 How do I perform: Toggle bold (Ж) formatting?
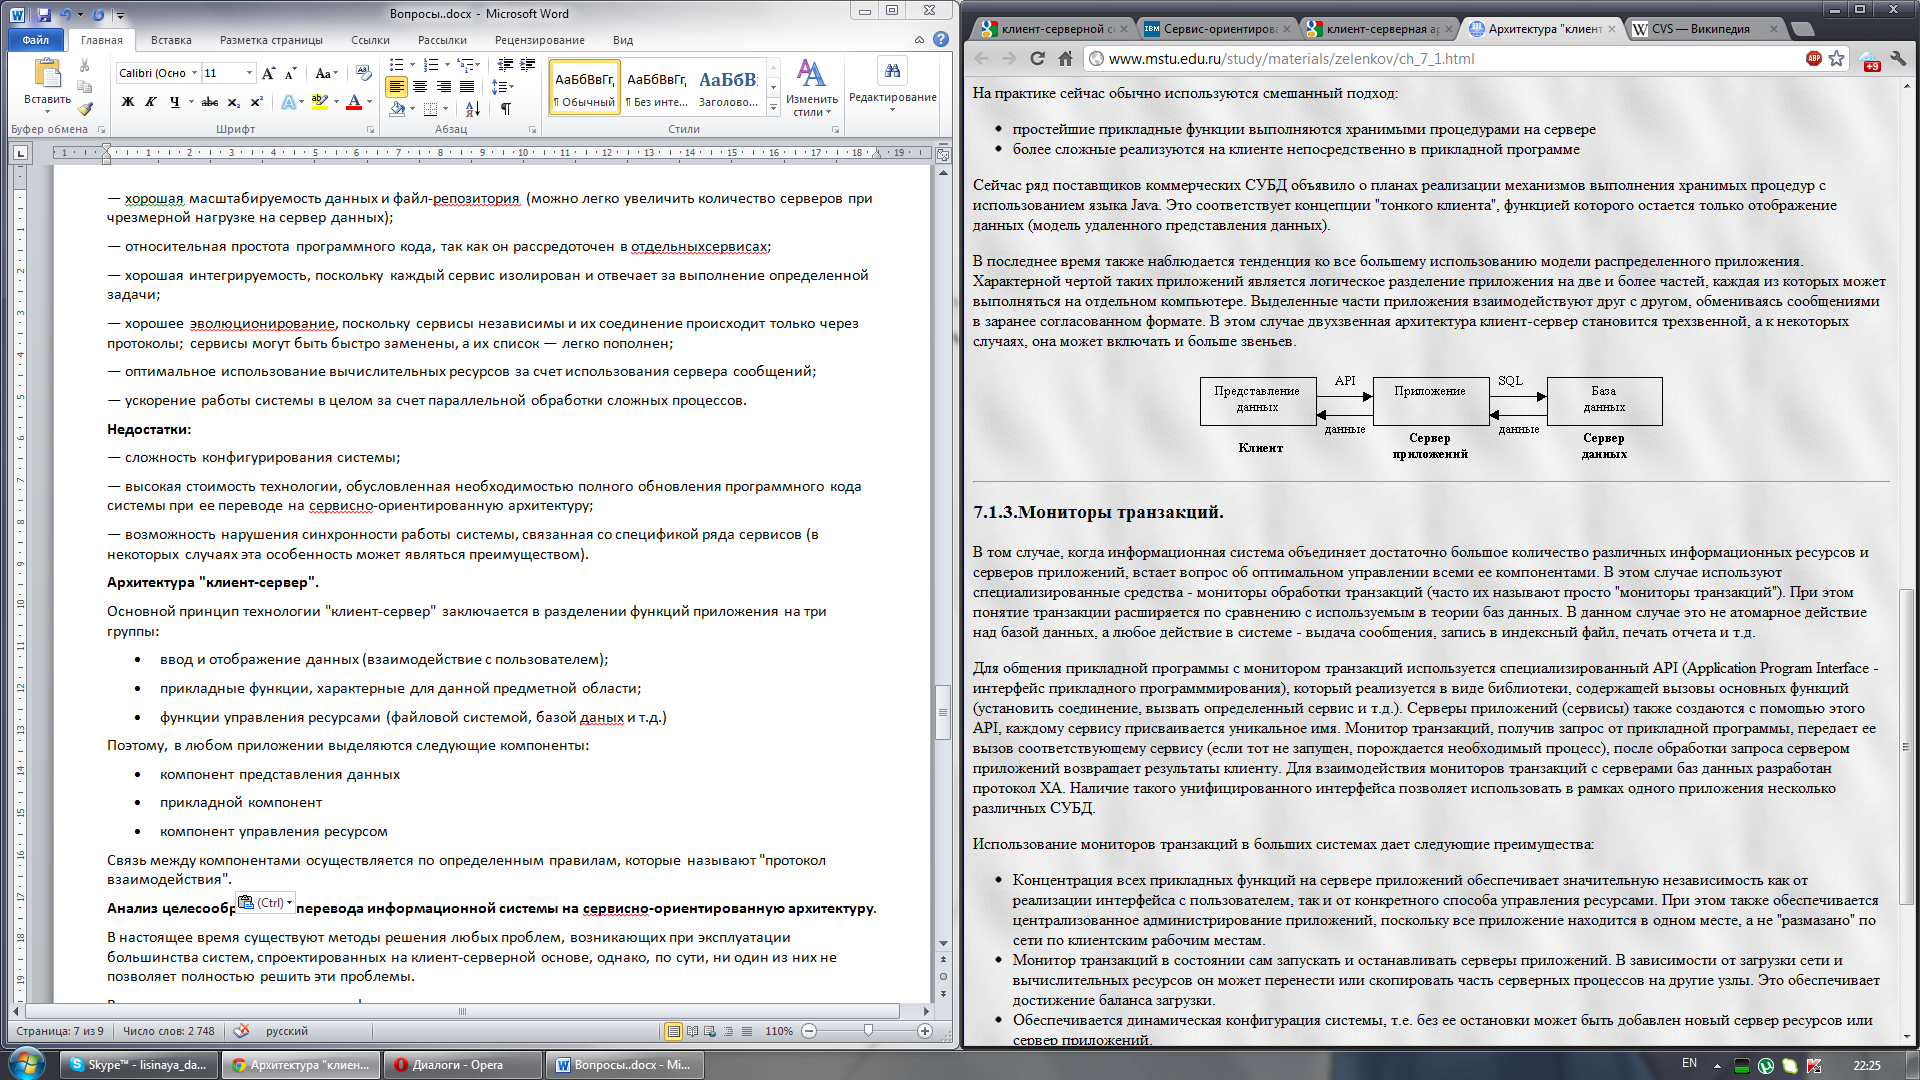point(128,102)
